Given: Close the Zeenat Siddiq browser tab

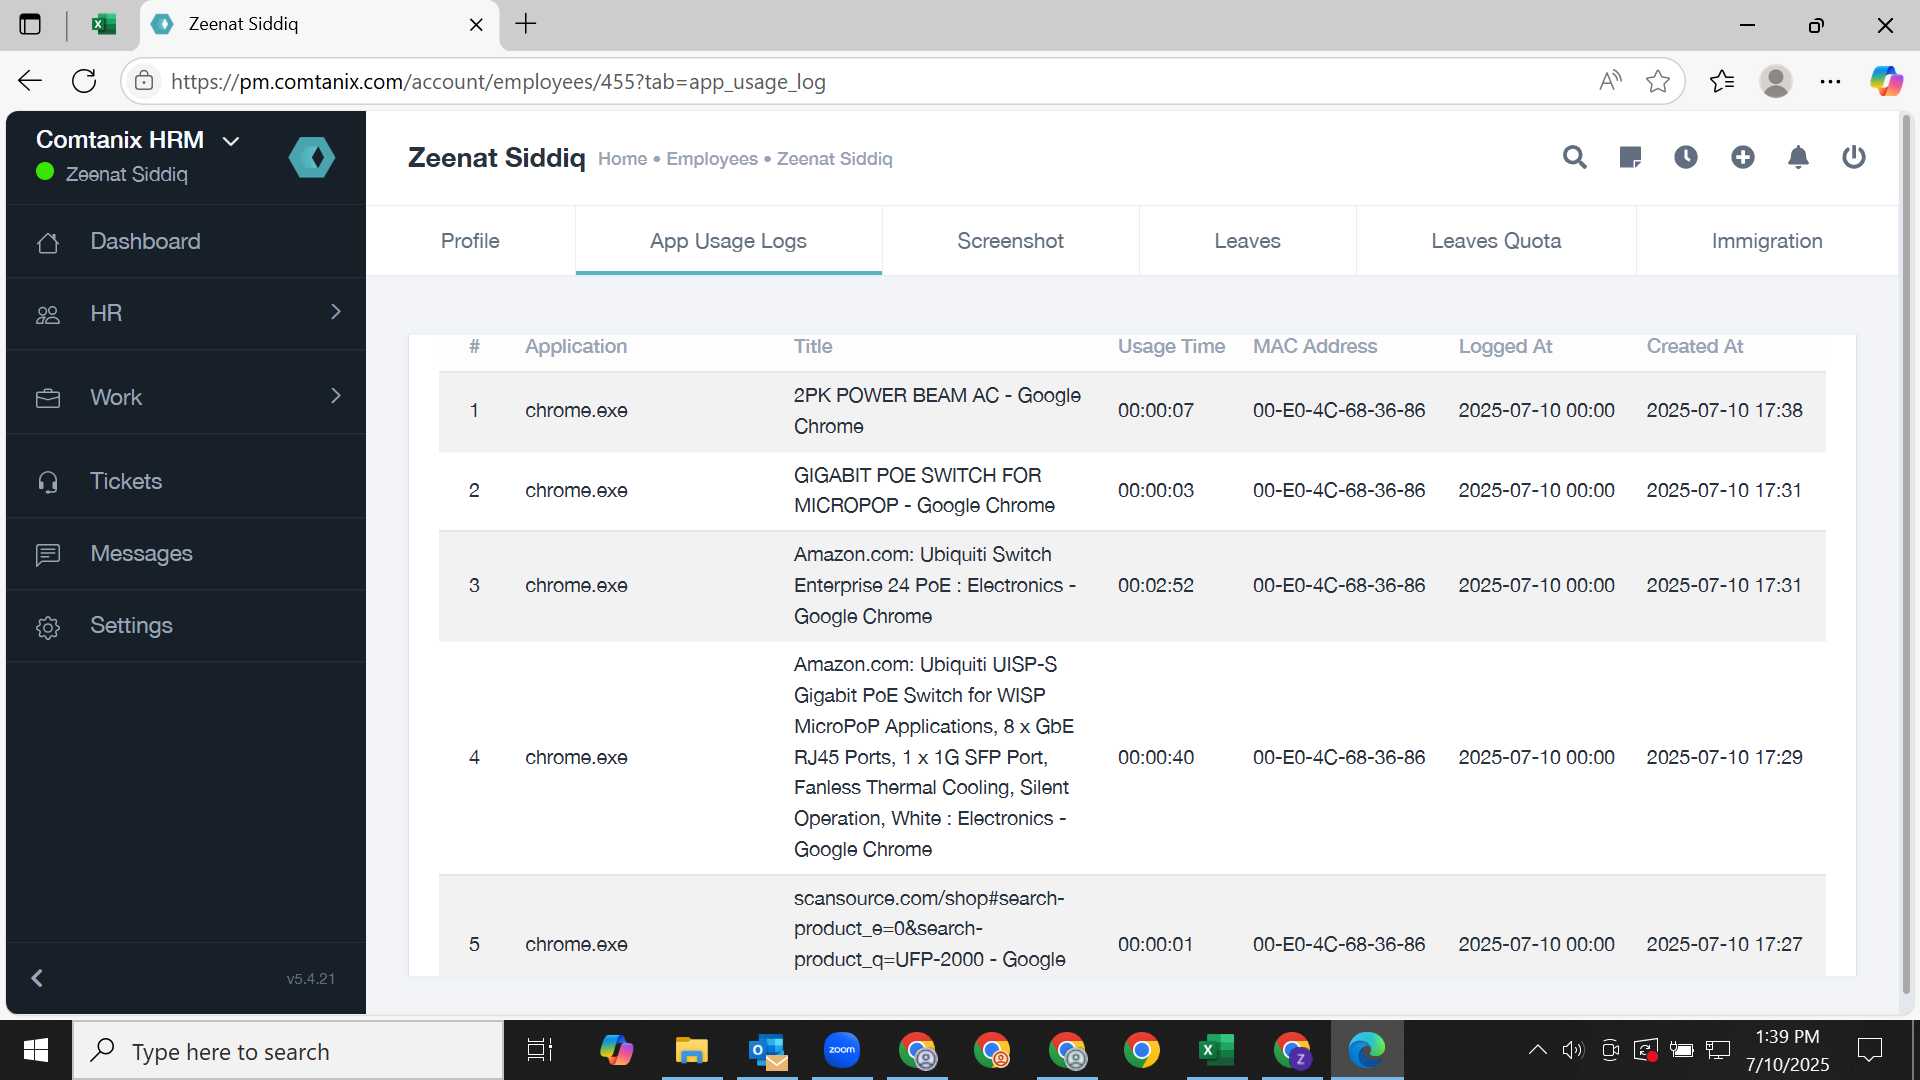Looking at the screenshot, I should point(476,24).
